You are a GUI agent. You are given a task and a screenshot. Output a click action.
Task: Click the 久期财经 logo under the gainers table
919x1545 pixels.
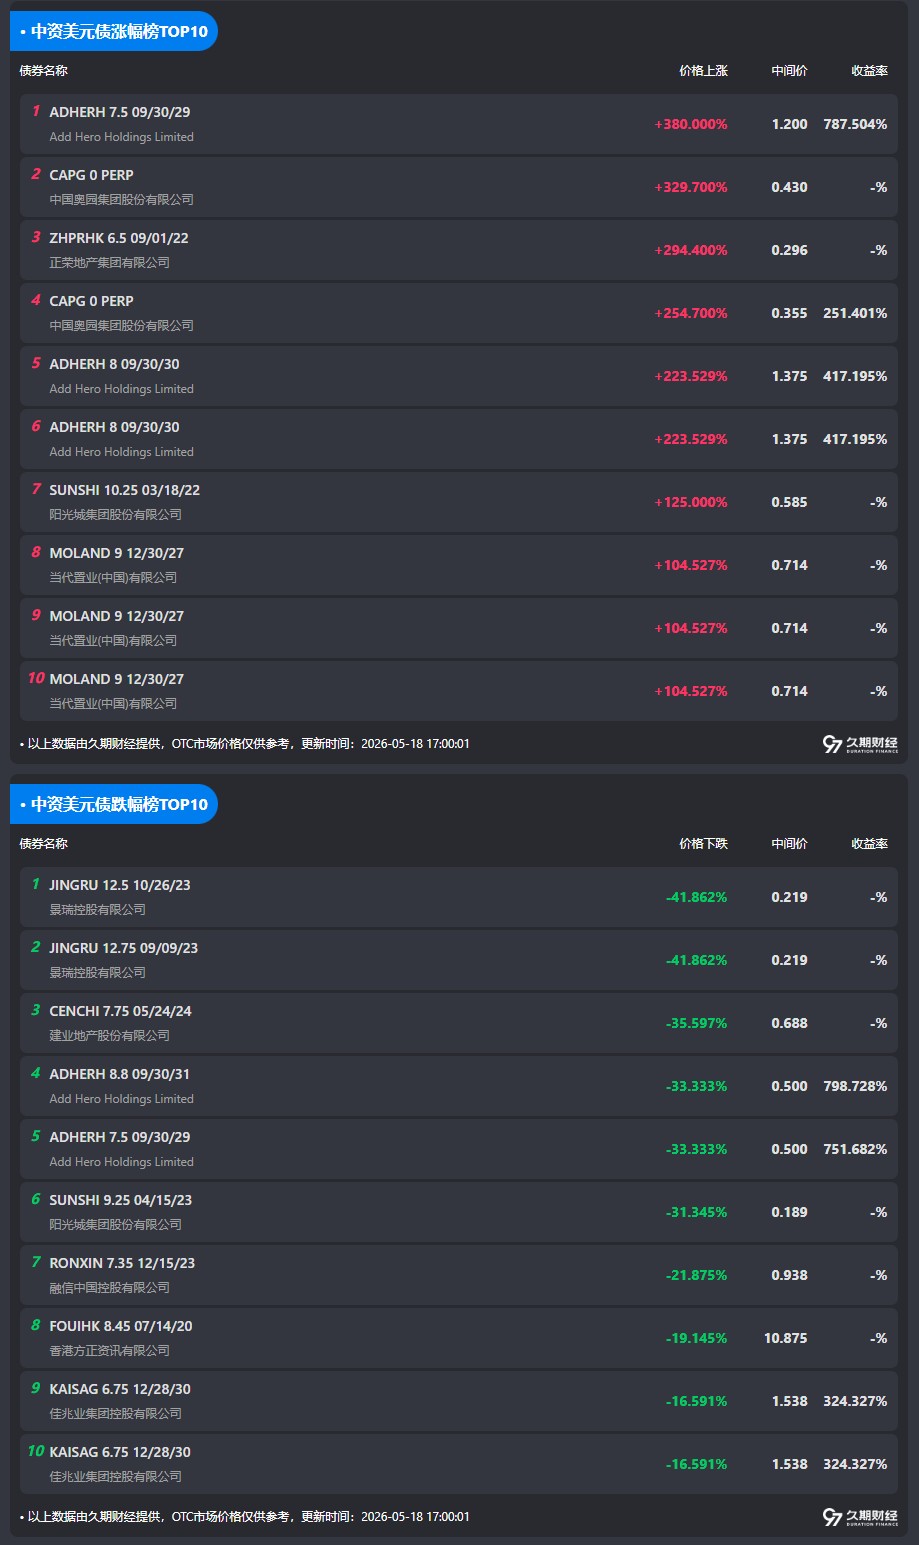[860, 744]
